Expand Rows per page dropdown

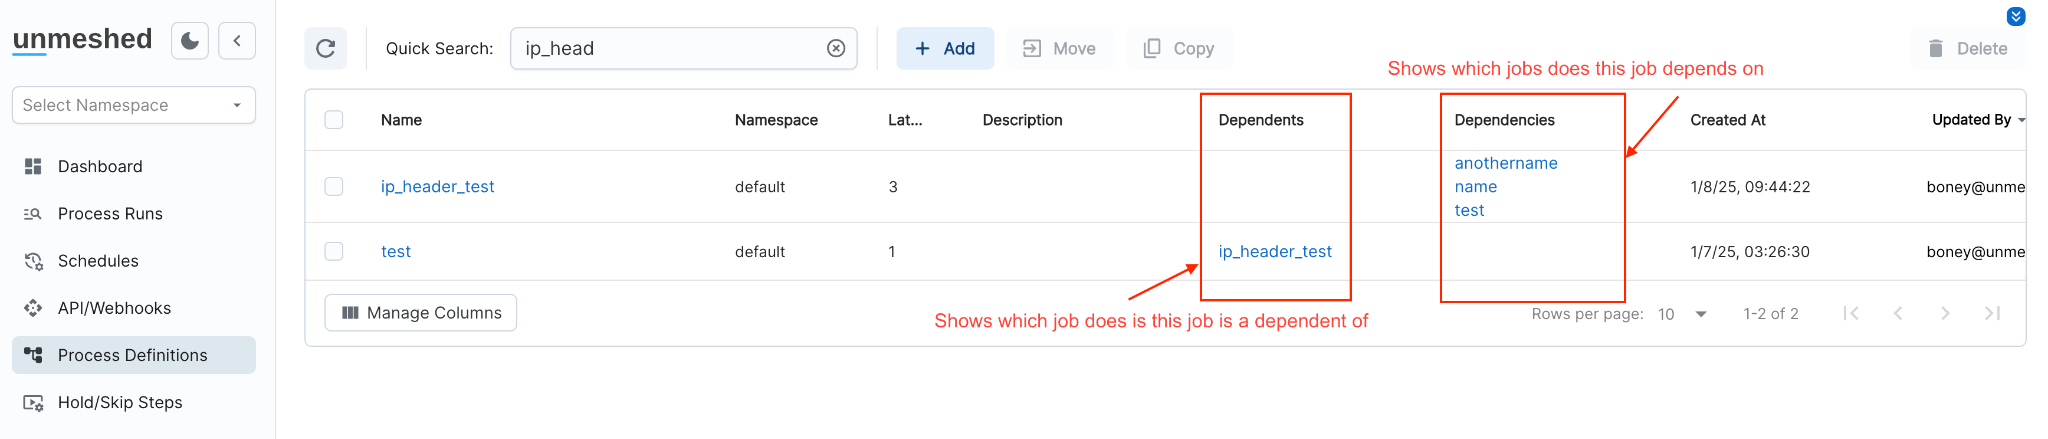click(1700, 314)
